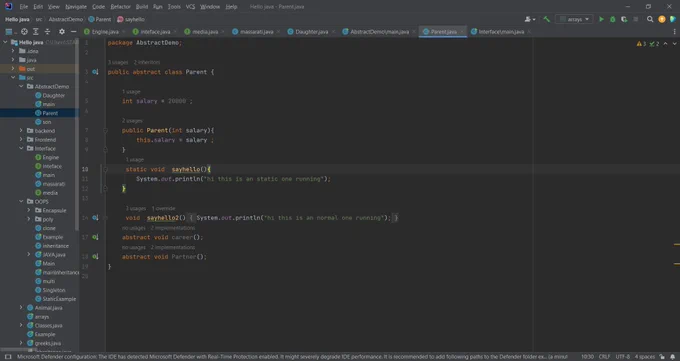Screen dimensions: 680x361
Task: Expand the Frontend package
Action: pyautogui.click(x=21, y=139)
